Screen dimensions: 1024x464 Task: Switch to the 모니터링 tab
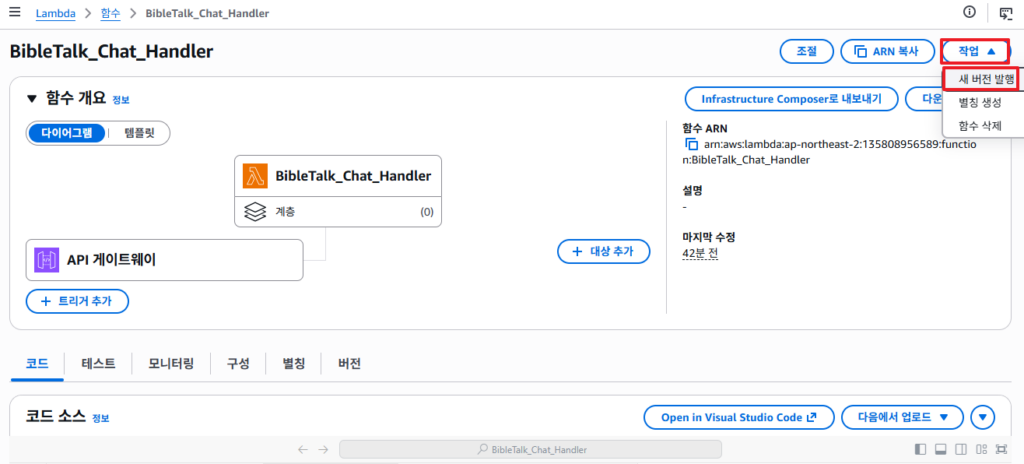click(x=171, y=364)
